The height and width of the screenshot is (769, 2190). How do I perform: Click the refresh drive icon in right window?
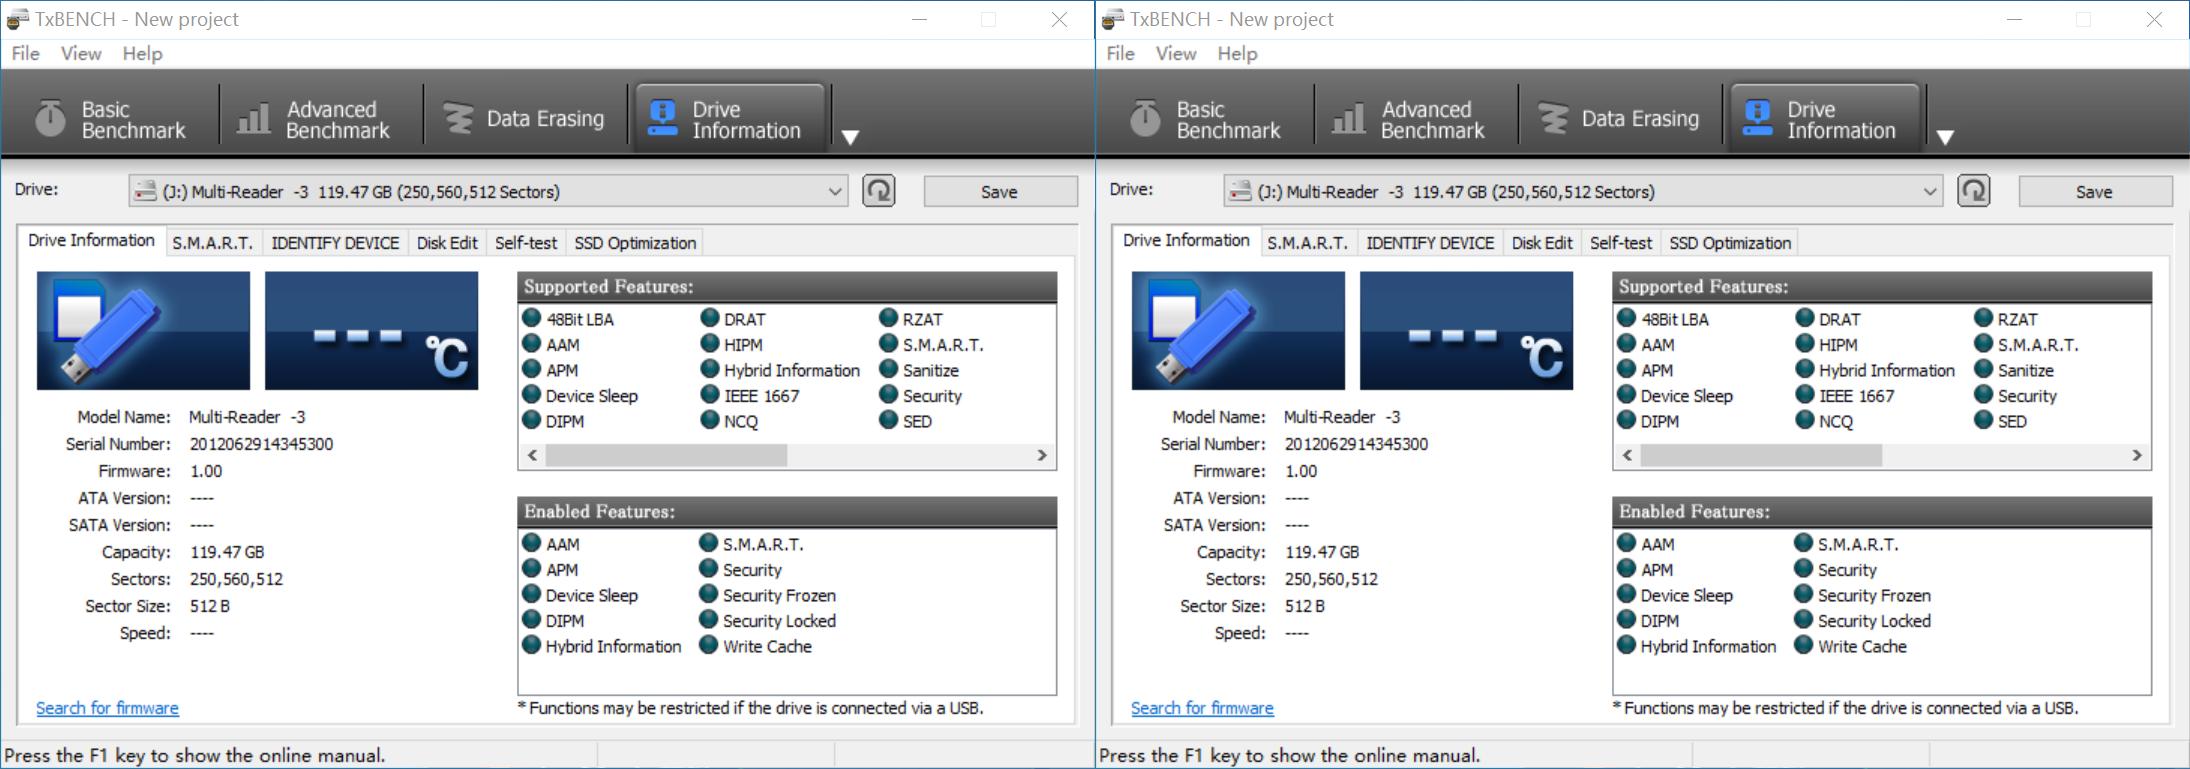pos(1974,191)
